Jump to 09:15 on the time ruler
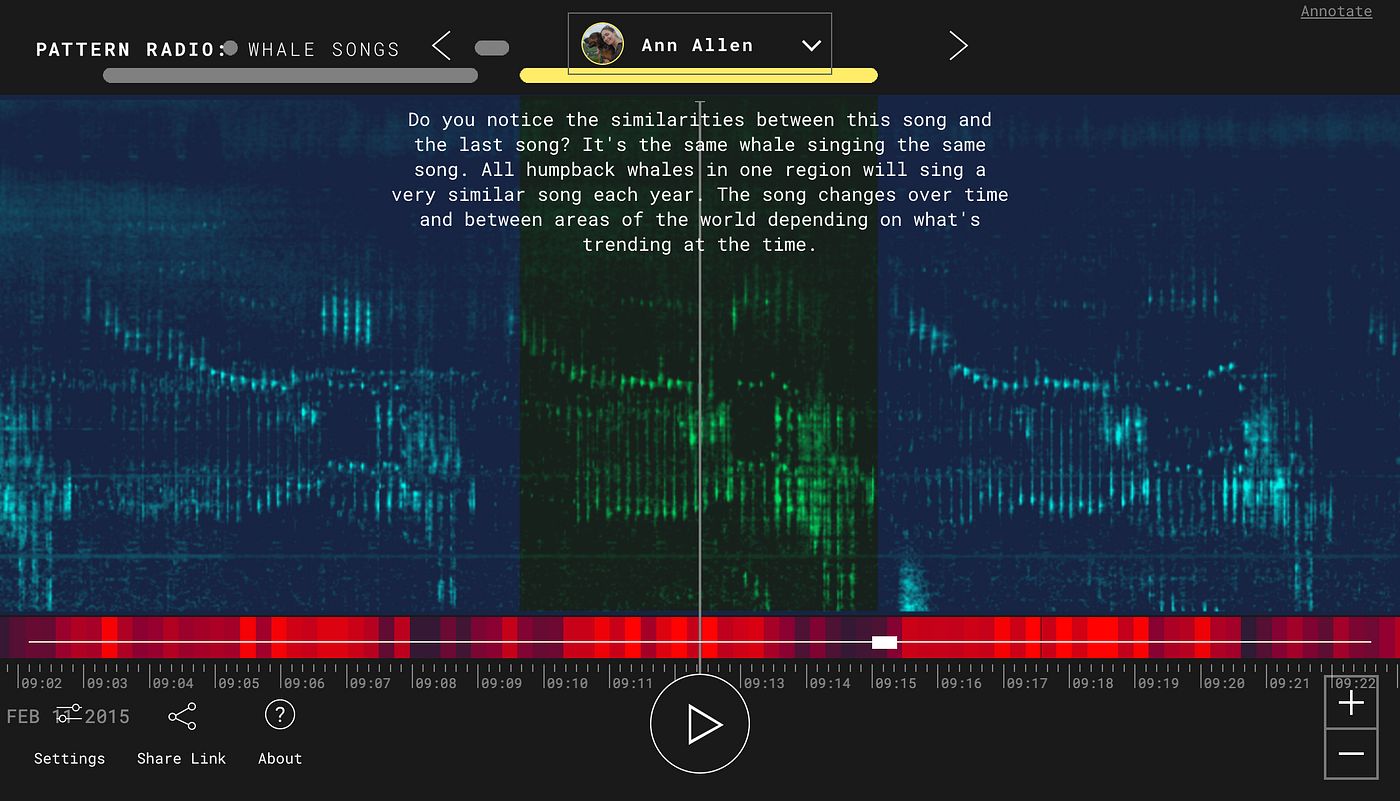 (895, 683)
